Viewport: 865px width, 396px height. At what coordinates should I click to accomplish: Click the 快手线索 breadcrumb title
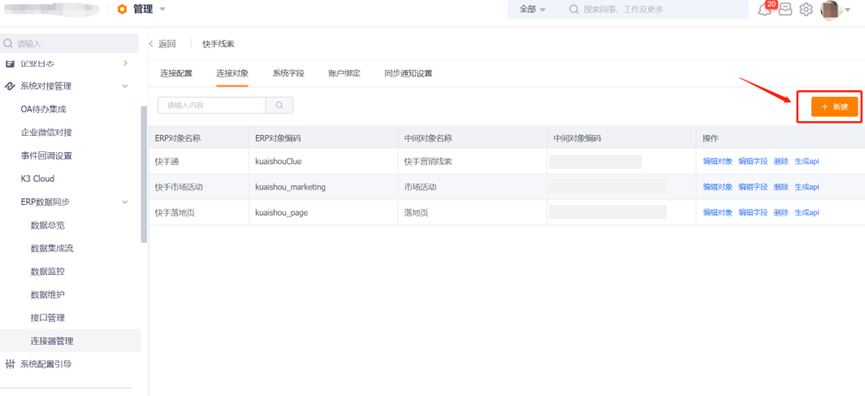[218, 44]
